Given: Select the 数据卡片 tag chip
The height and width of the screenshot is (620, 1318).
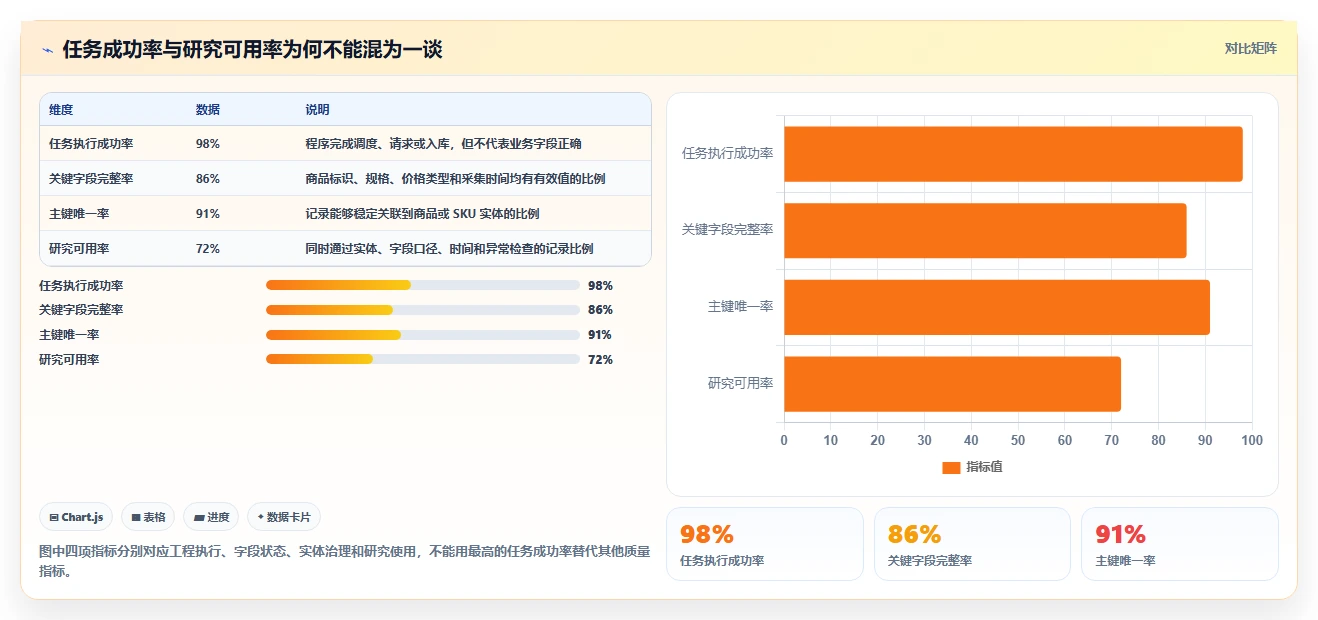Looking at the screenshot, I should 284,517.
